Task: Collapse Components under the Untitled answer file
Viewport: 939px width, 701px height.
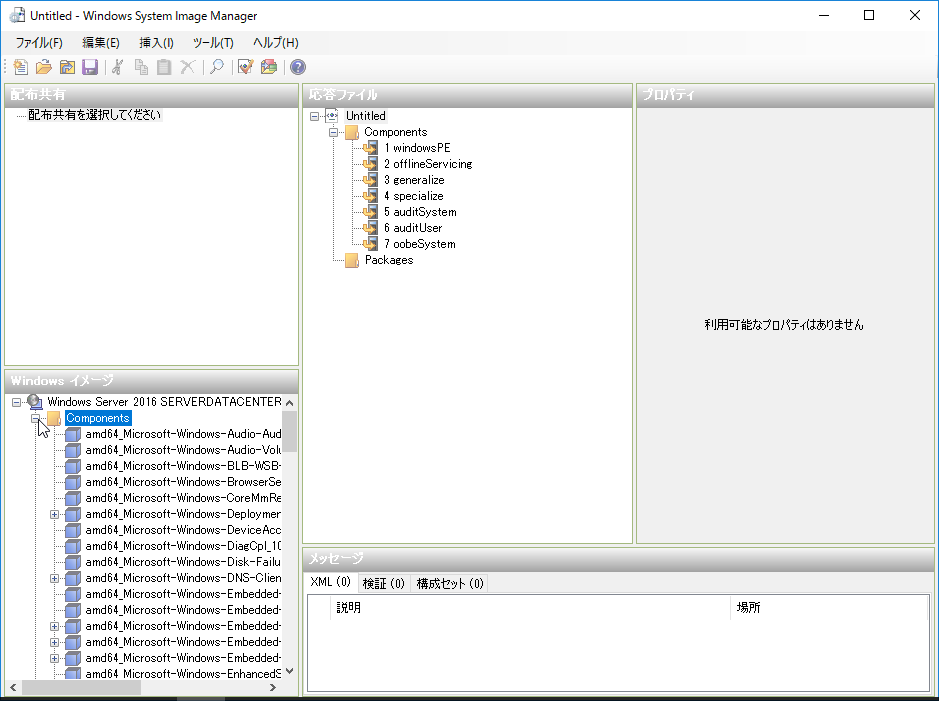Action: [x=334, y=132]
